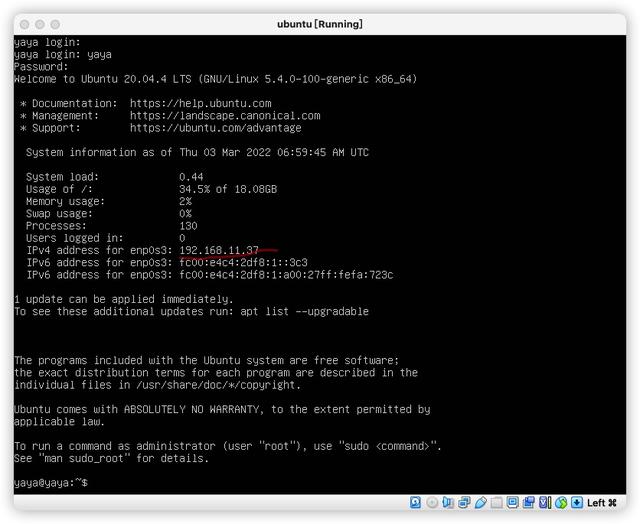640x524 pixels.
Task: Click the shared folders status icon
Action: click(496, 503)
